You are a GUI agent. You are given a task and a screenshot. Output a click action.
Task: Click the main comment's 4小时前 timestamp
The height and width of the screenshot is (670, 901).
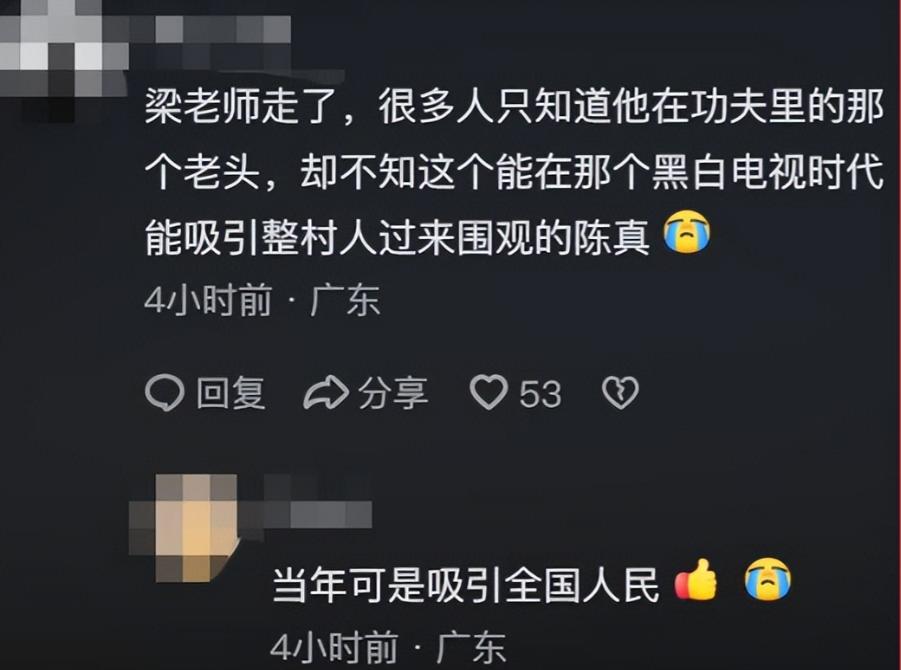[x=208, y=301]
